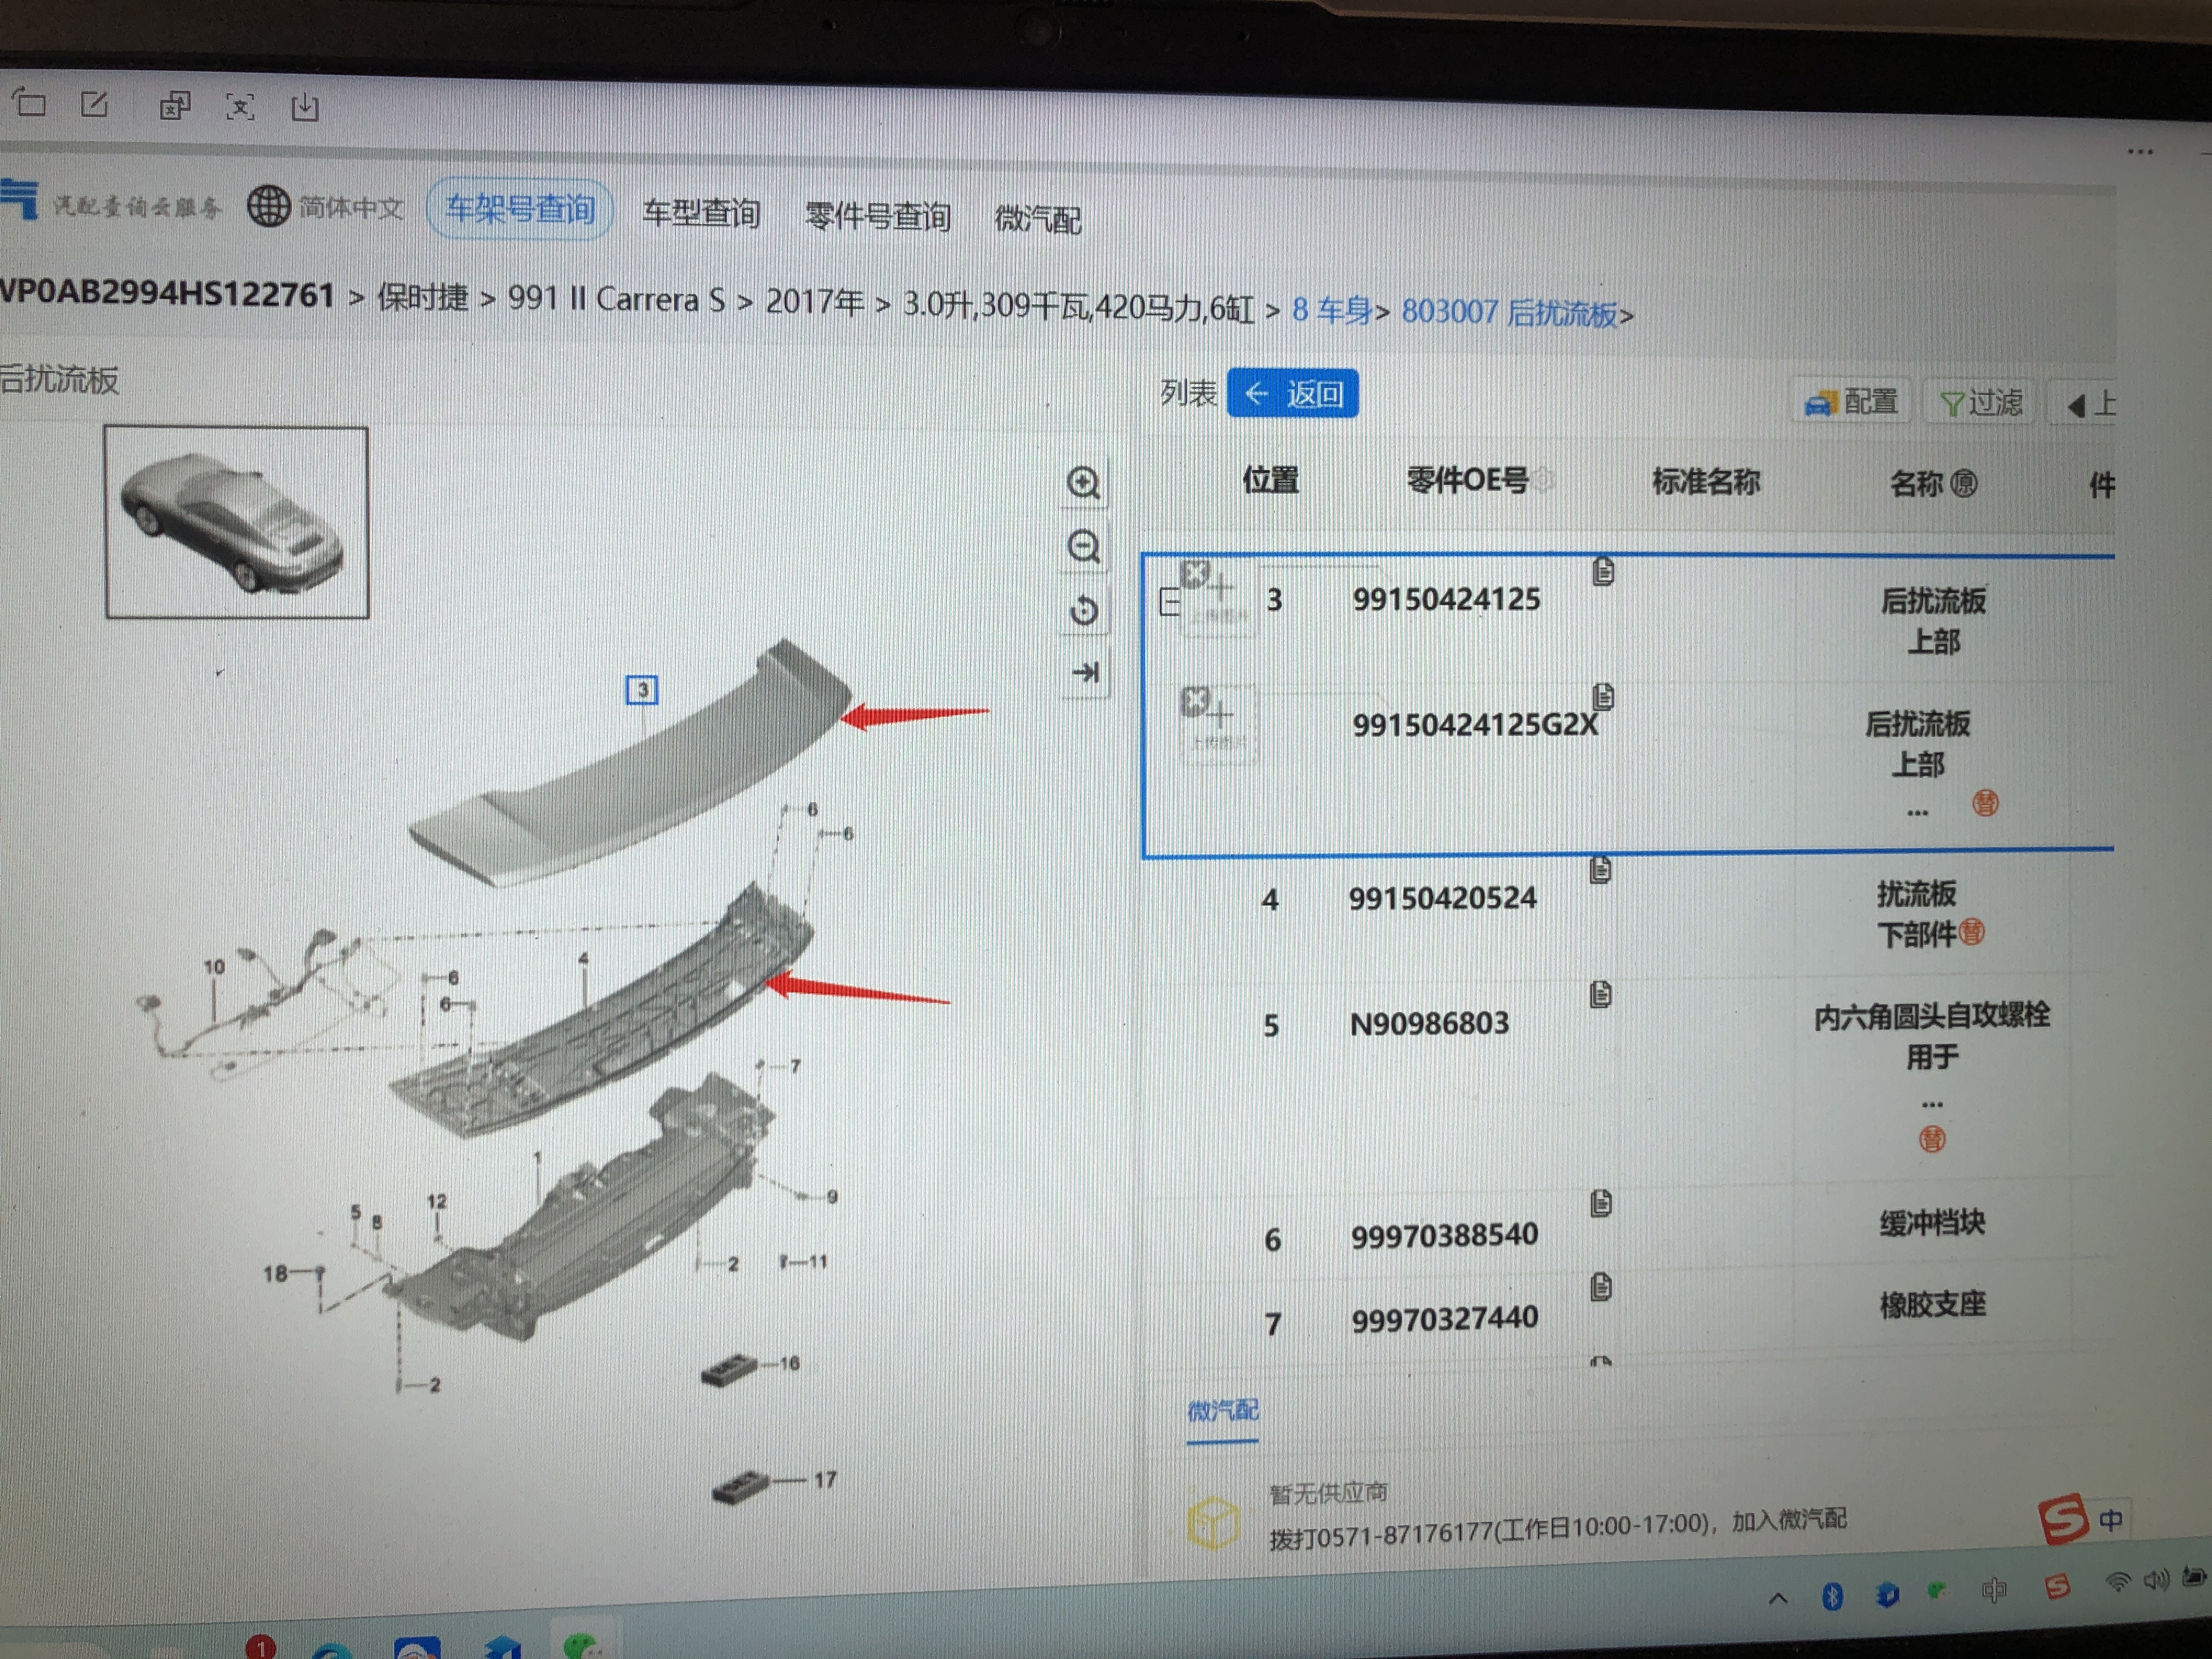
Task: Click the Bluetooth icon in system tray
Action: click(x=1832, y=1595)
